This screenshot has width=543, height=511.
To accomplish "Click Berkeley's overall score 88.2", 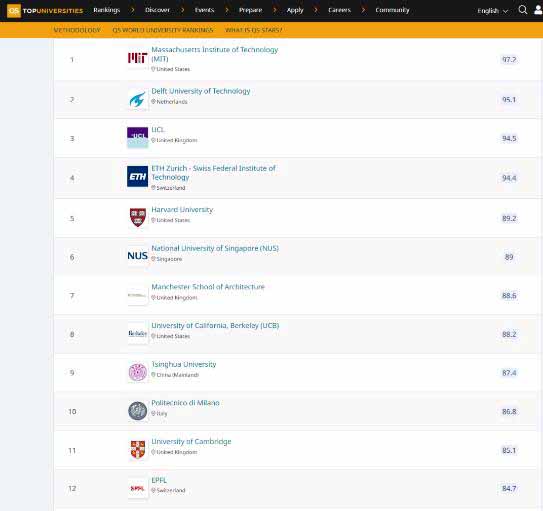I will click(509, 334).
